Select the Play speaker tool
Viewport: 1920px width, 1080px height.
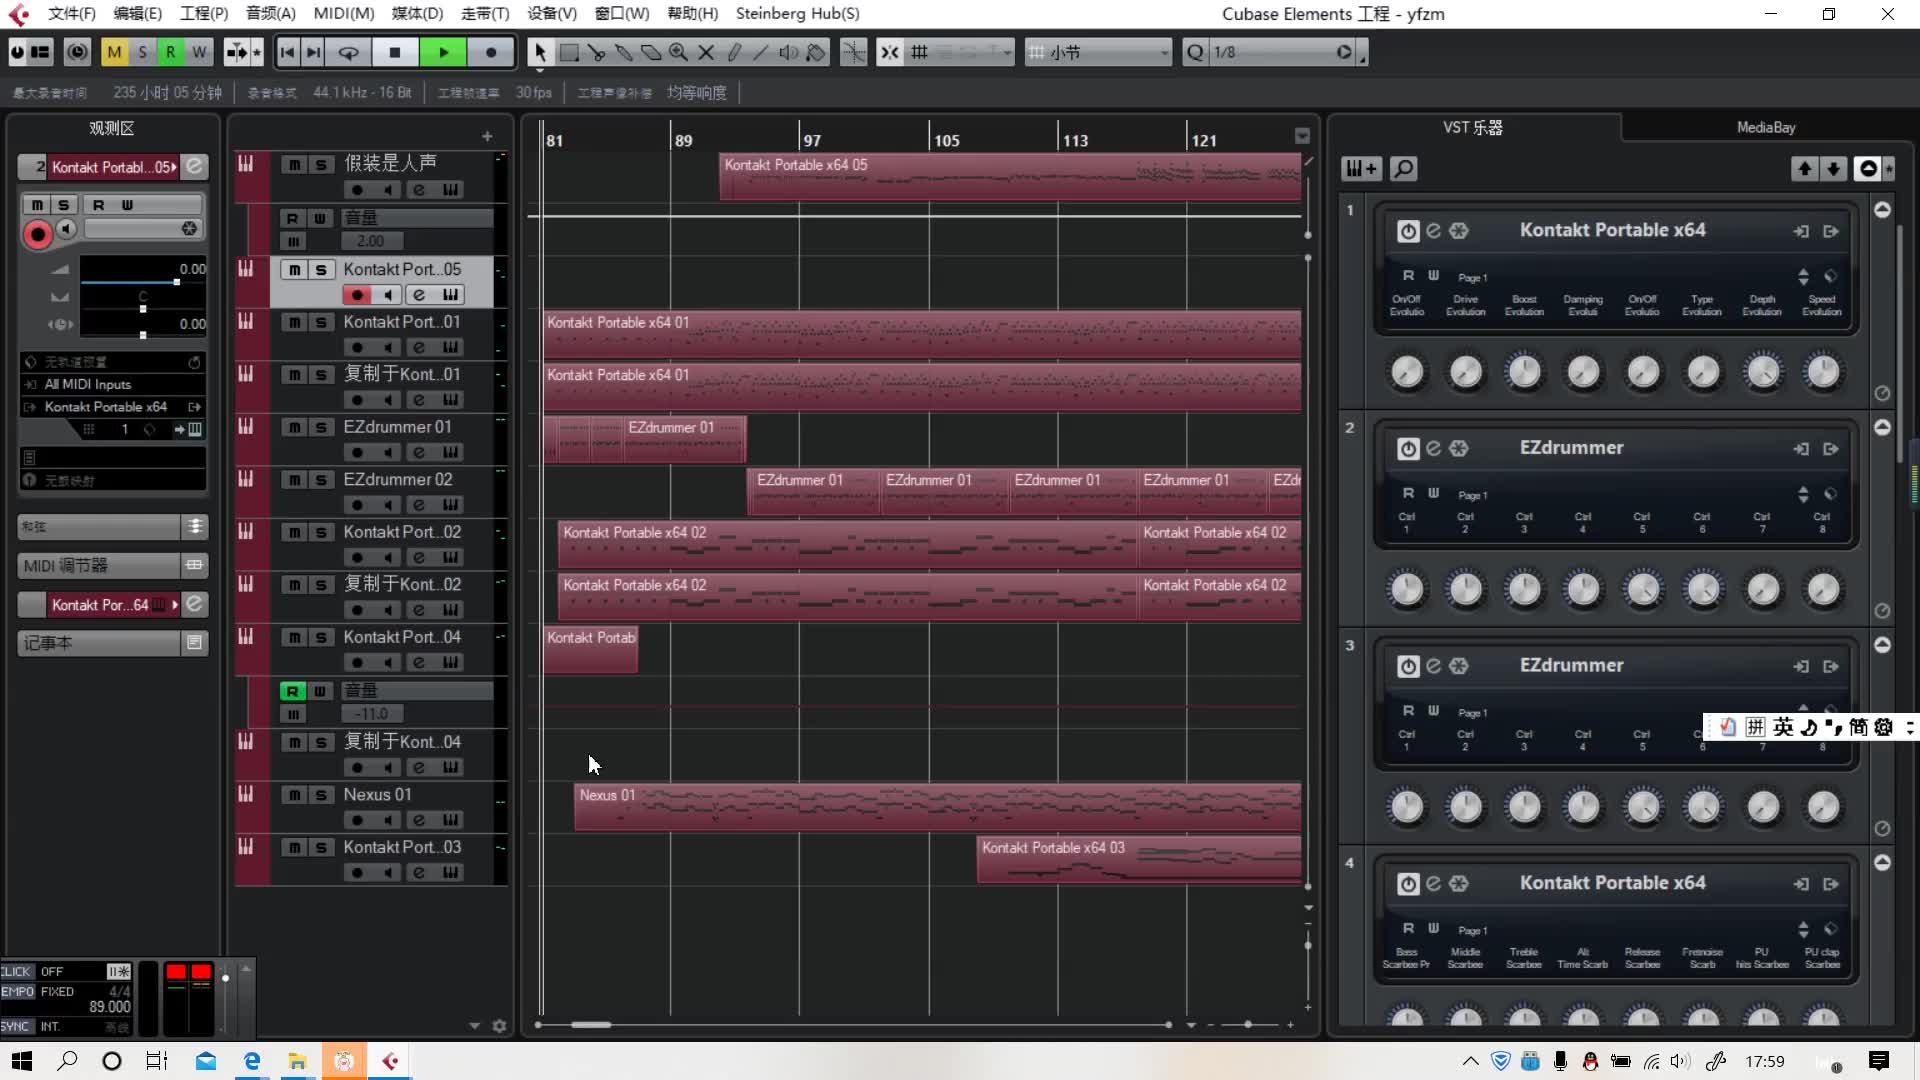pyautogui.click(x=788, y=52)
